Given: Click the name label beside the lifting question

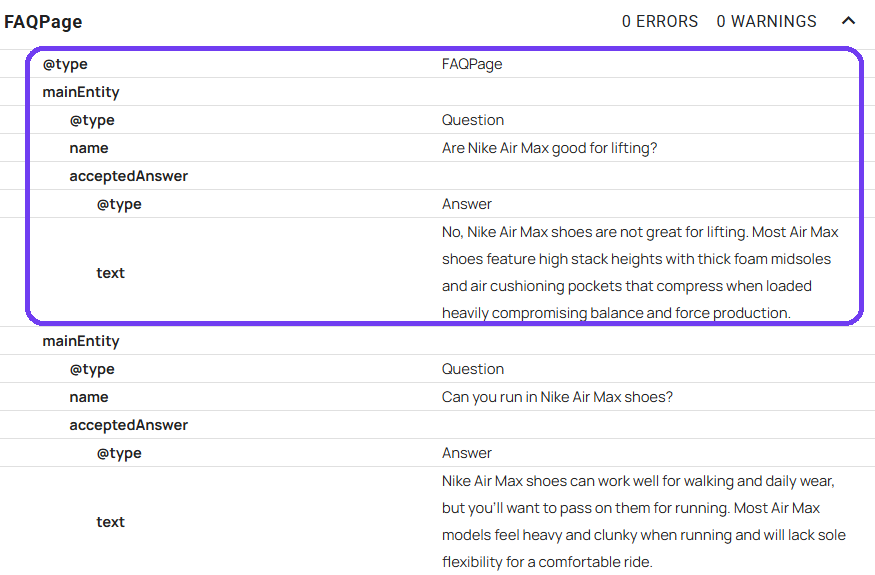Looking at the screenshot, I should [88, 148].
